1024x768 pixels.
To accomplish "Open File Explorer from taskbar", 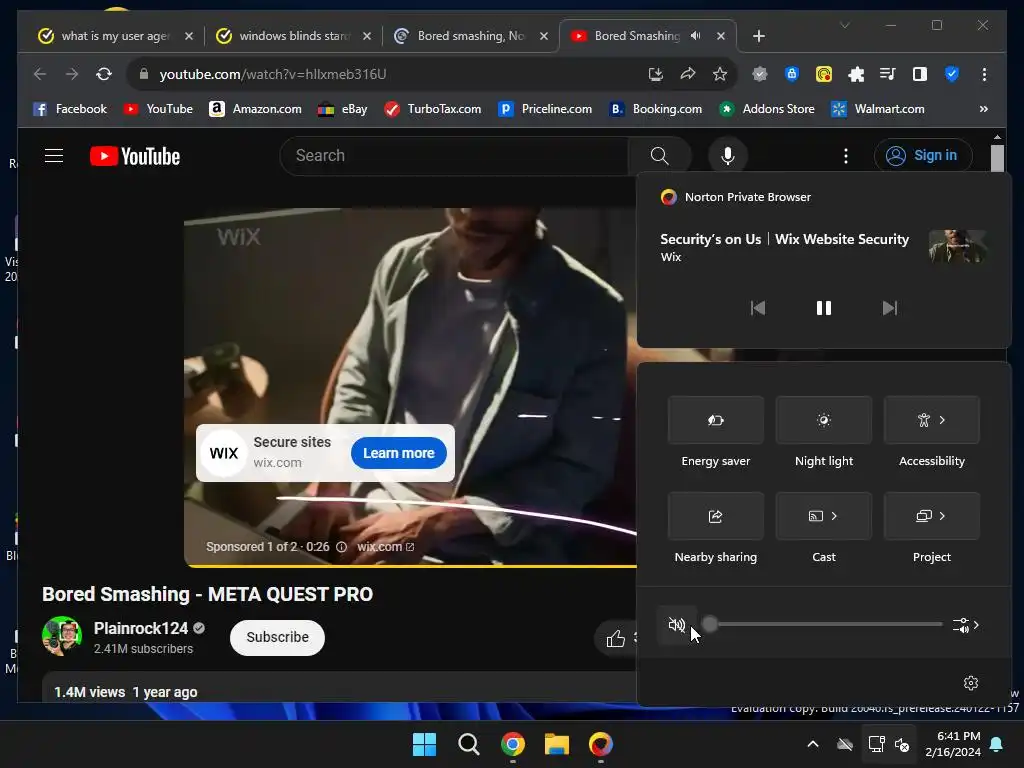I will (x=557, y=744).
